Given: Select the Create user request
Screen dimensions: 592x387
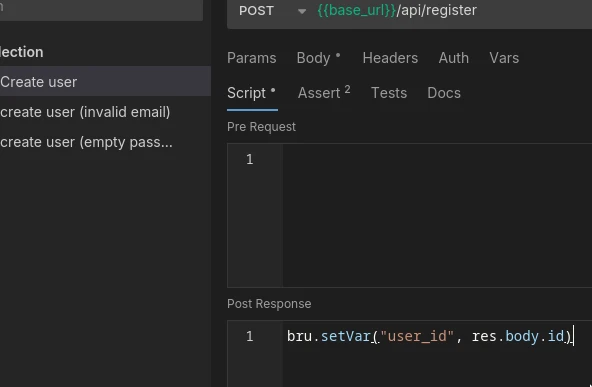Looking at the screenshot, I should (105, 82).
